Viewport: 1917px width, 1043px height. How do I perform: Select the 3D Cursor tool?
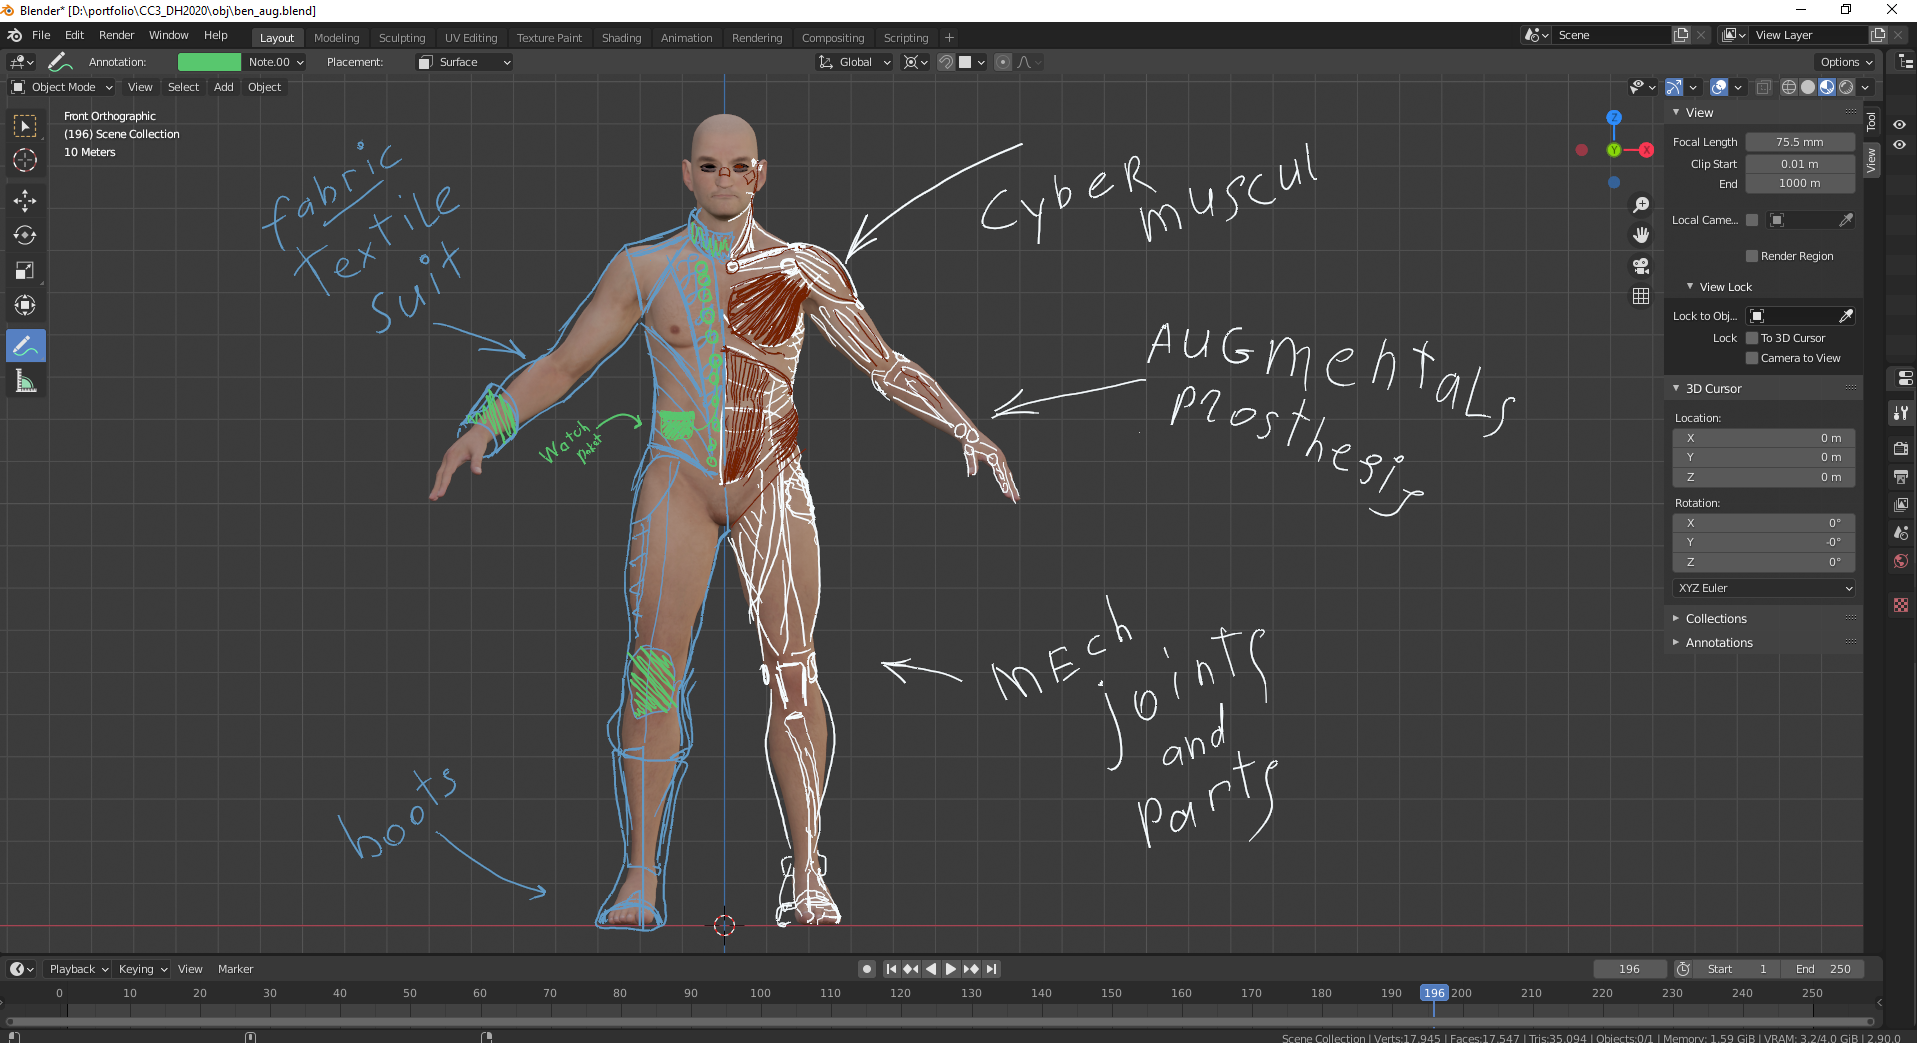click(x=25, y=160)
